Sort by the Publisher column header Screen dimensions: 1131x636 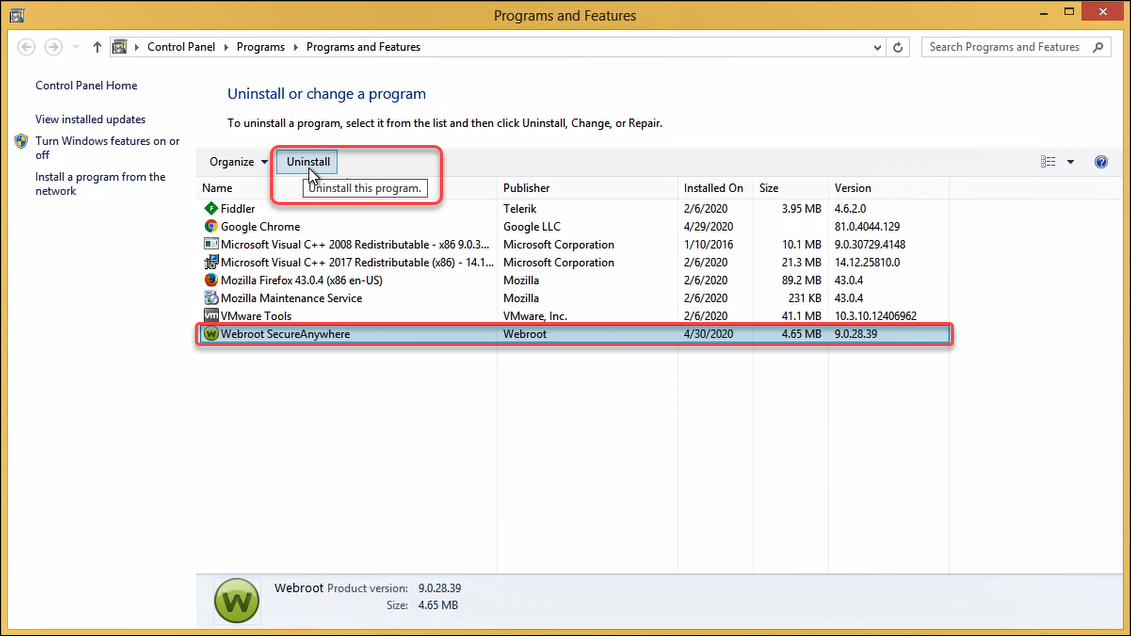click(527, 188)
